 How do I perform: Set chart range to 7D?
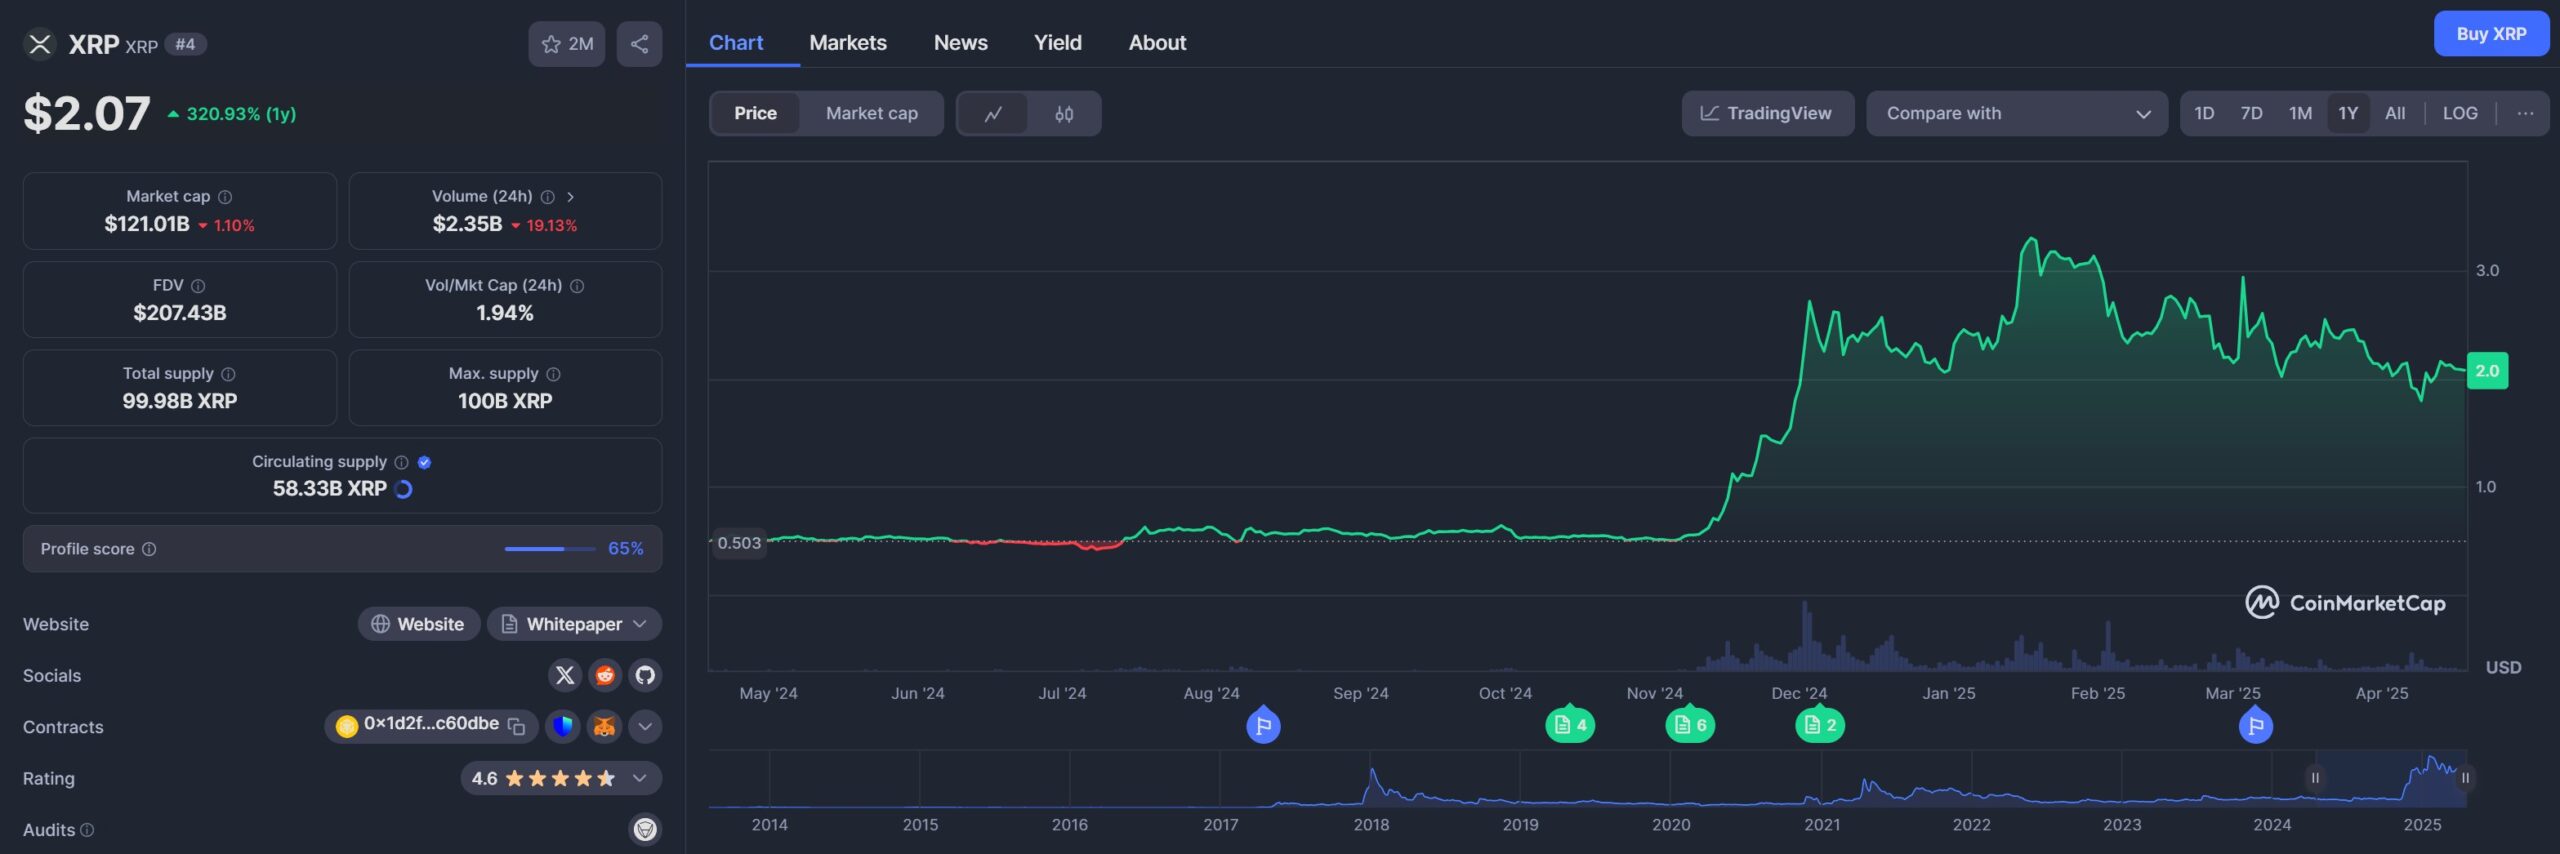[2251, 114]
